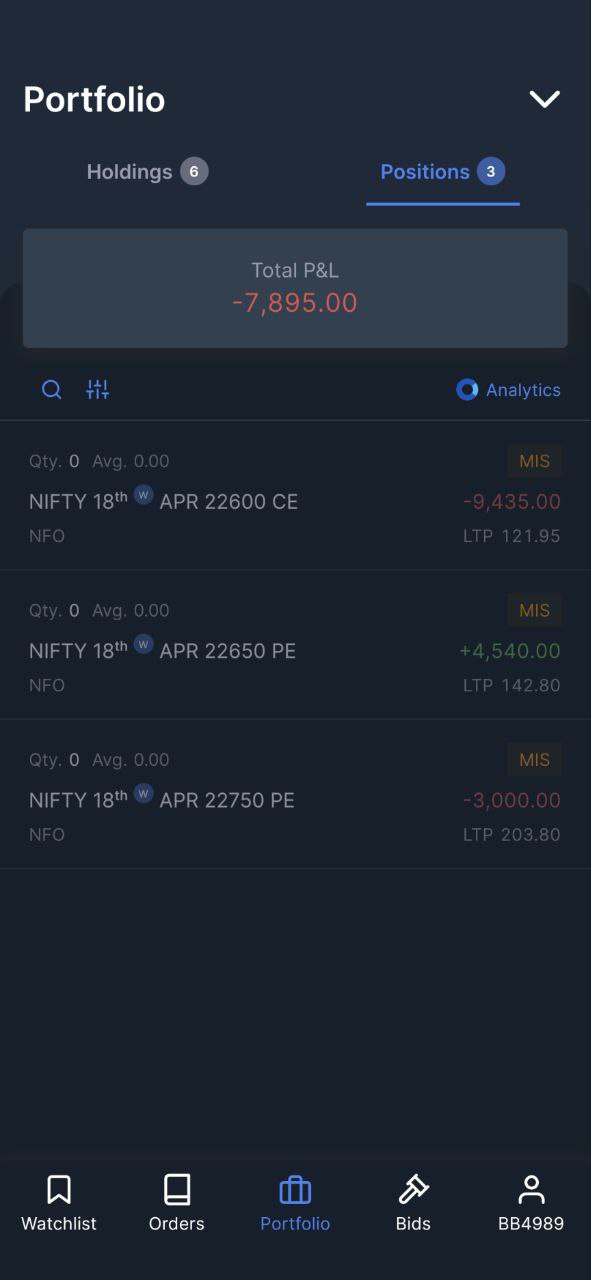Tap MIS tag on 22650 PE

(534, 610)
